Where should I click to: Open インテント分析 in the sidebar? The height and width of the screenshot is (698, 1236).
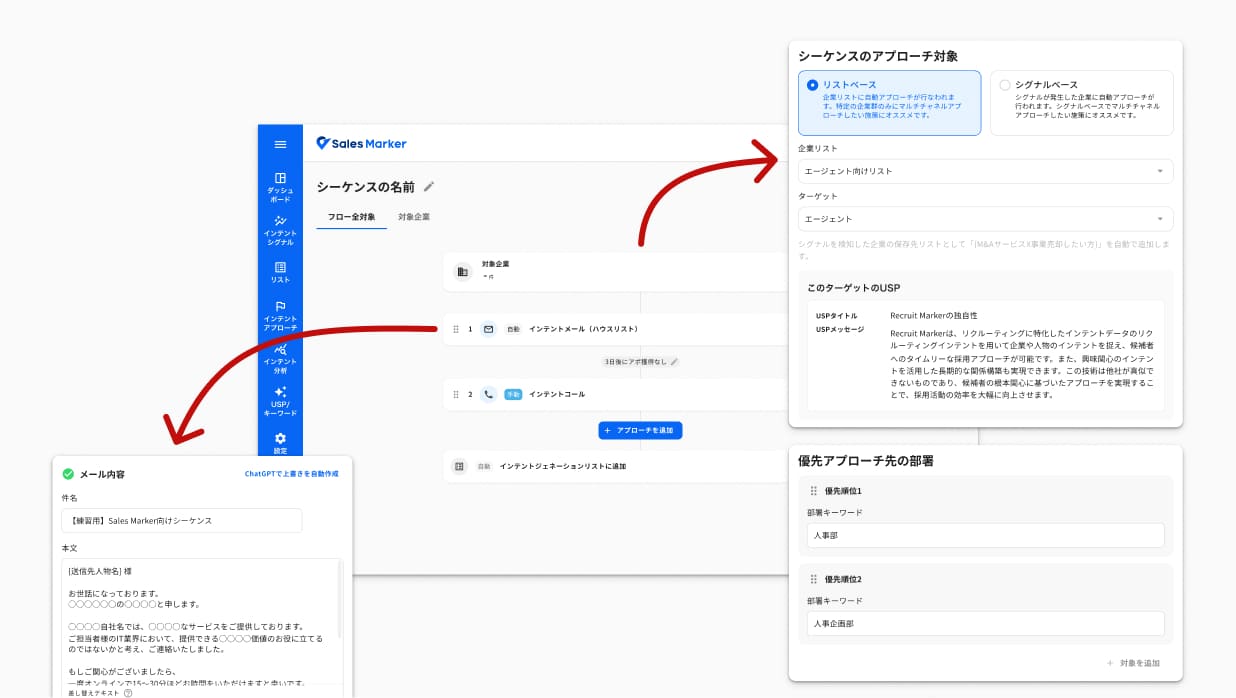(x=280, y=358)
